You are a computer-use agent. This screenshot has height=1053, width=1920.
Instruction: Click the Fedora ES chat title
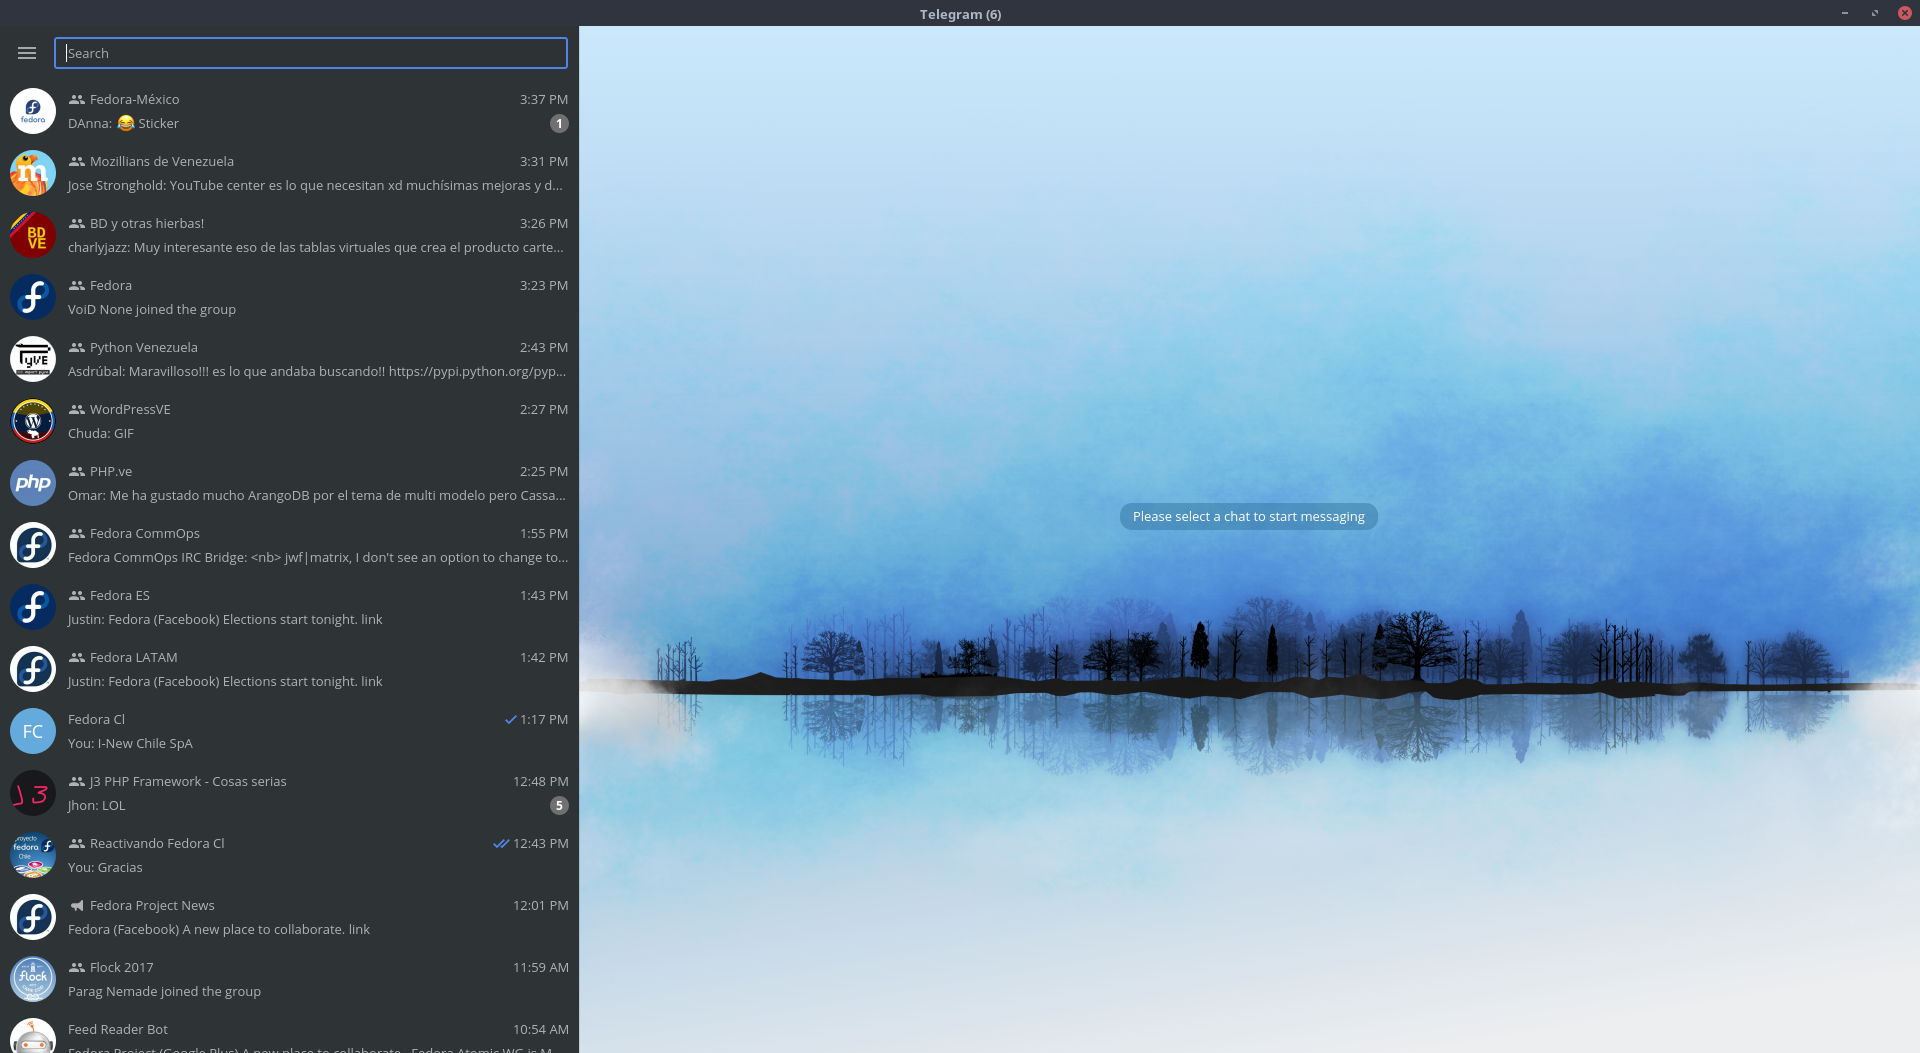120,595
